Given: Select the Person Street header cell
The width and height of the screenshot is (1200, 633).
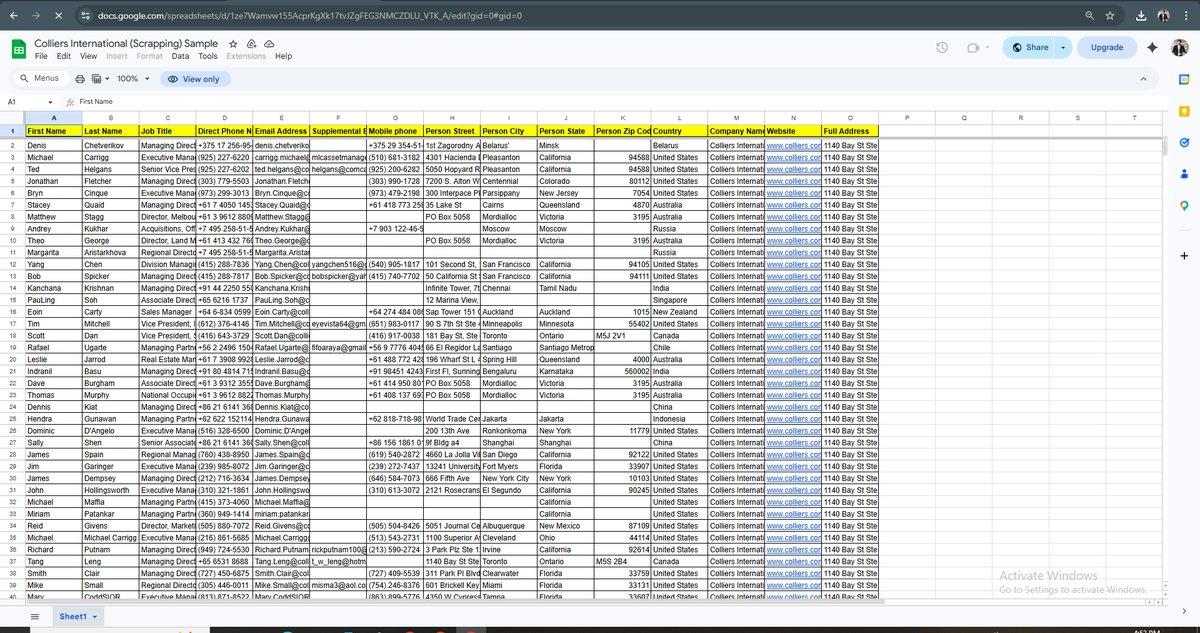Looking at the screenshot, I should (451, 131).
